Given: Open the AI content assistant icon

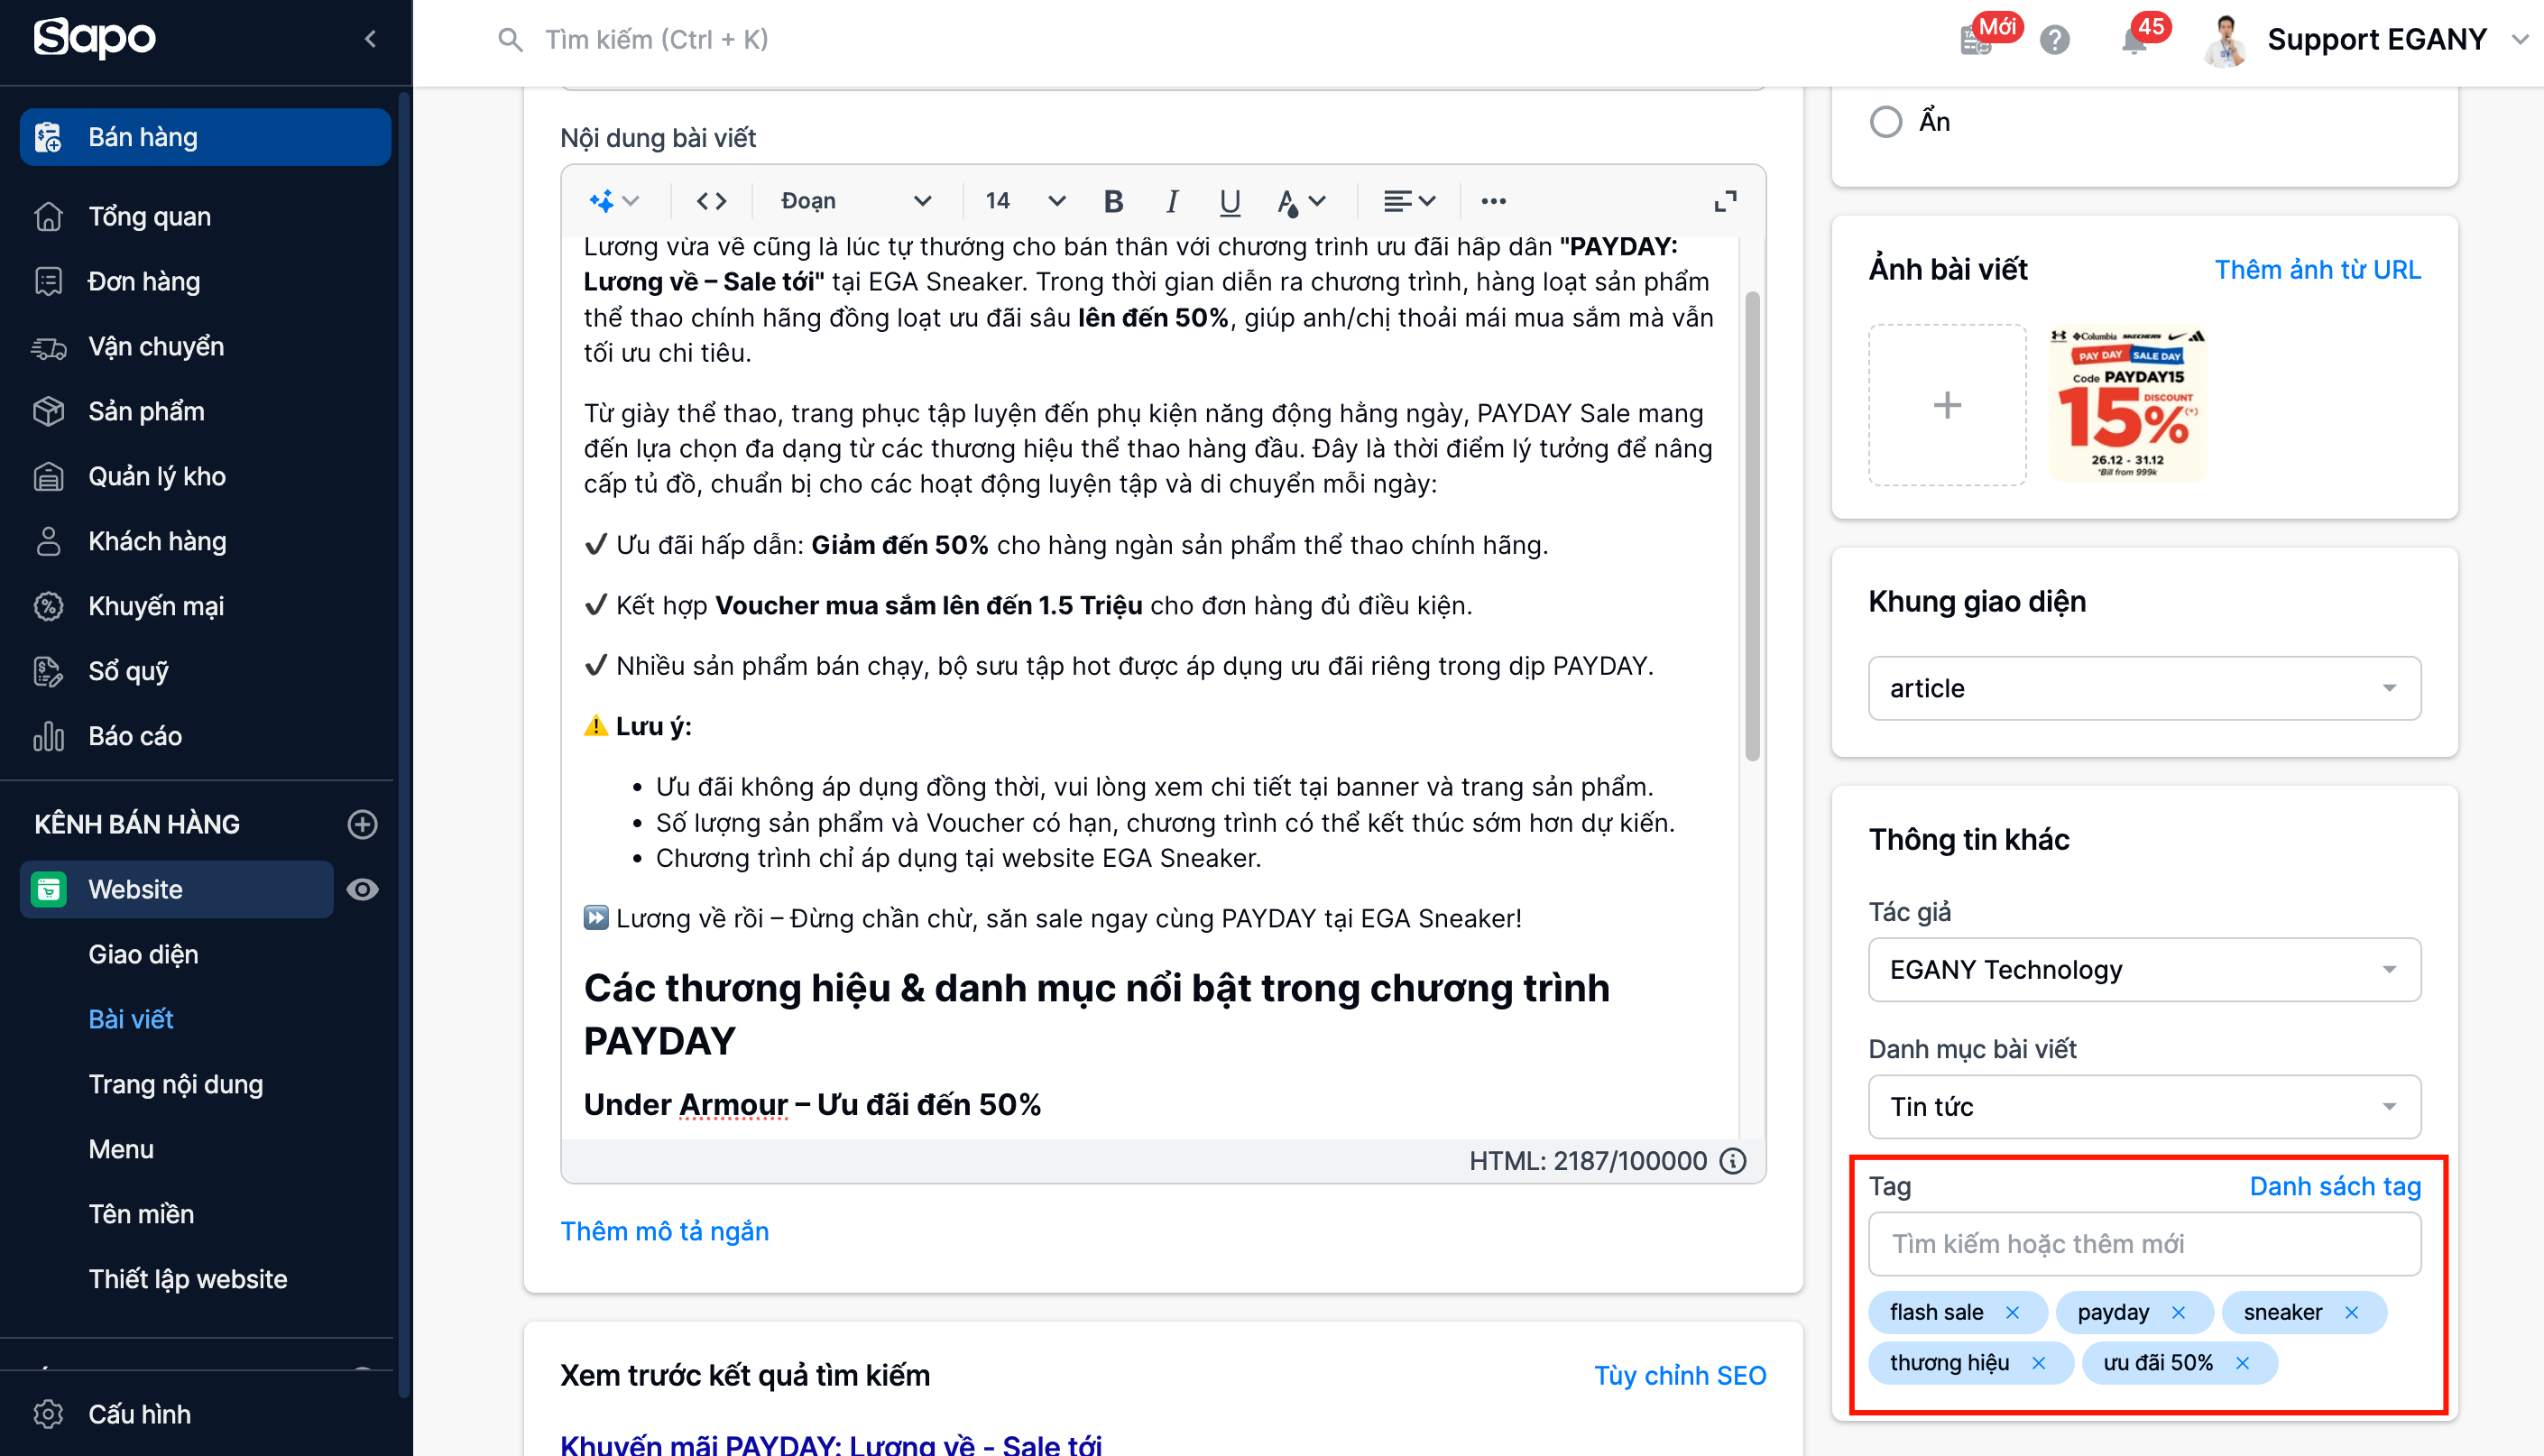Looking at the screenshot, I should (603, 201).
